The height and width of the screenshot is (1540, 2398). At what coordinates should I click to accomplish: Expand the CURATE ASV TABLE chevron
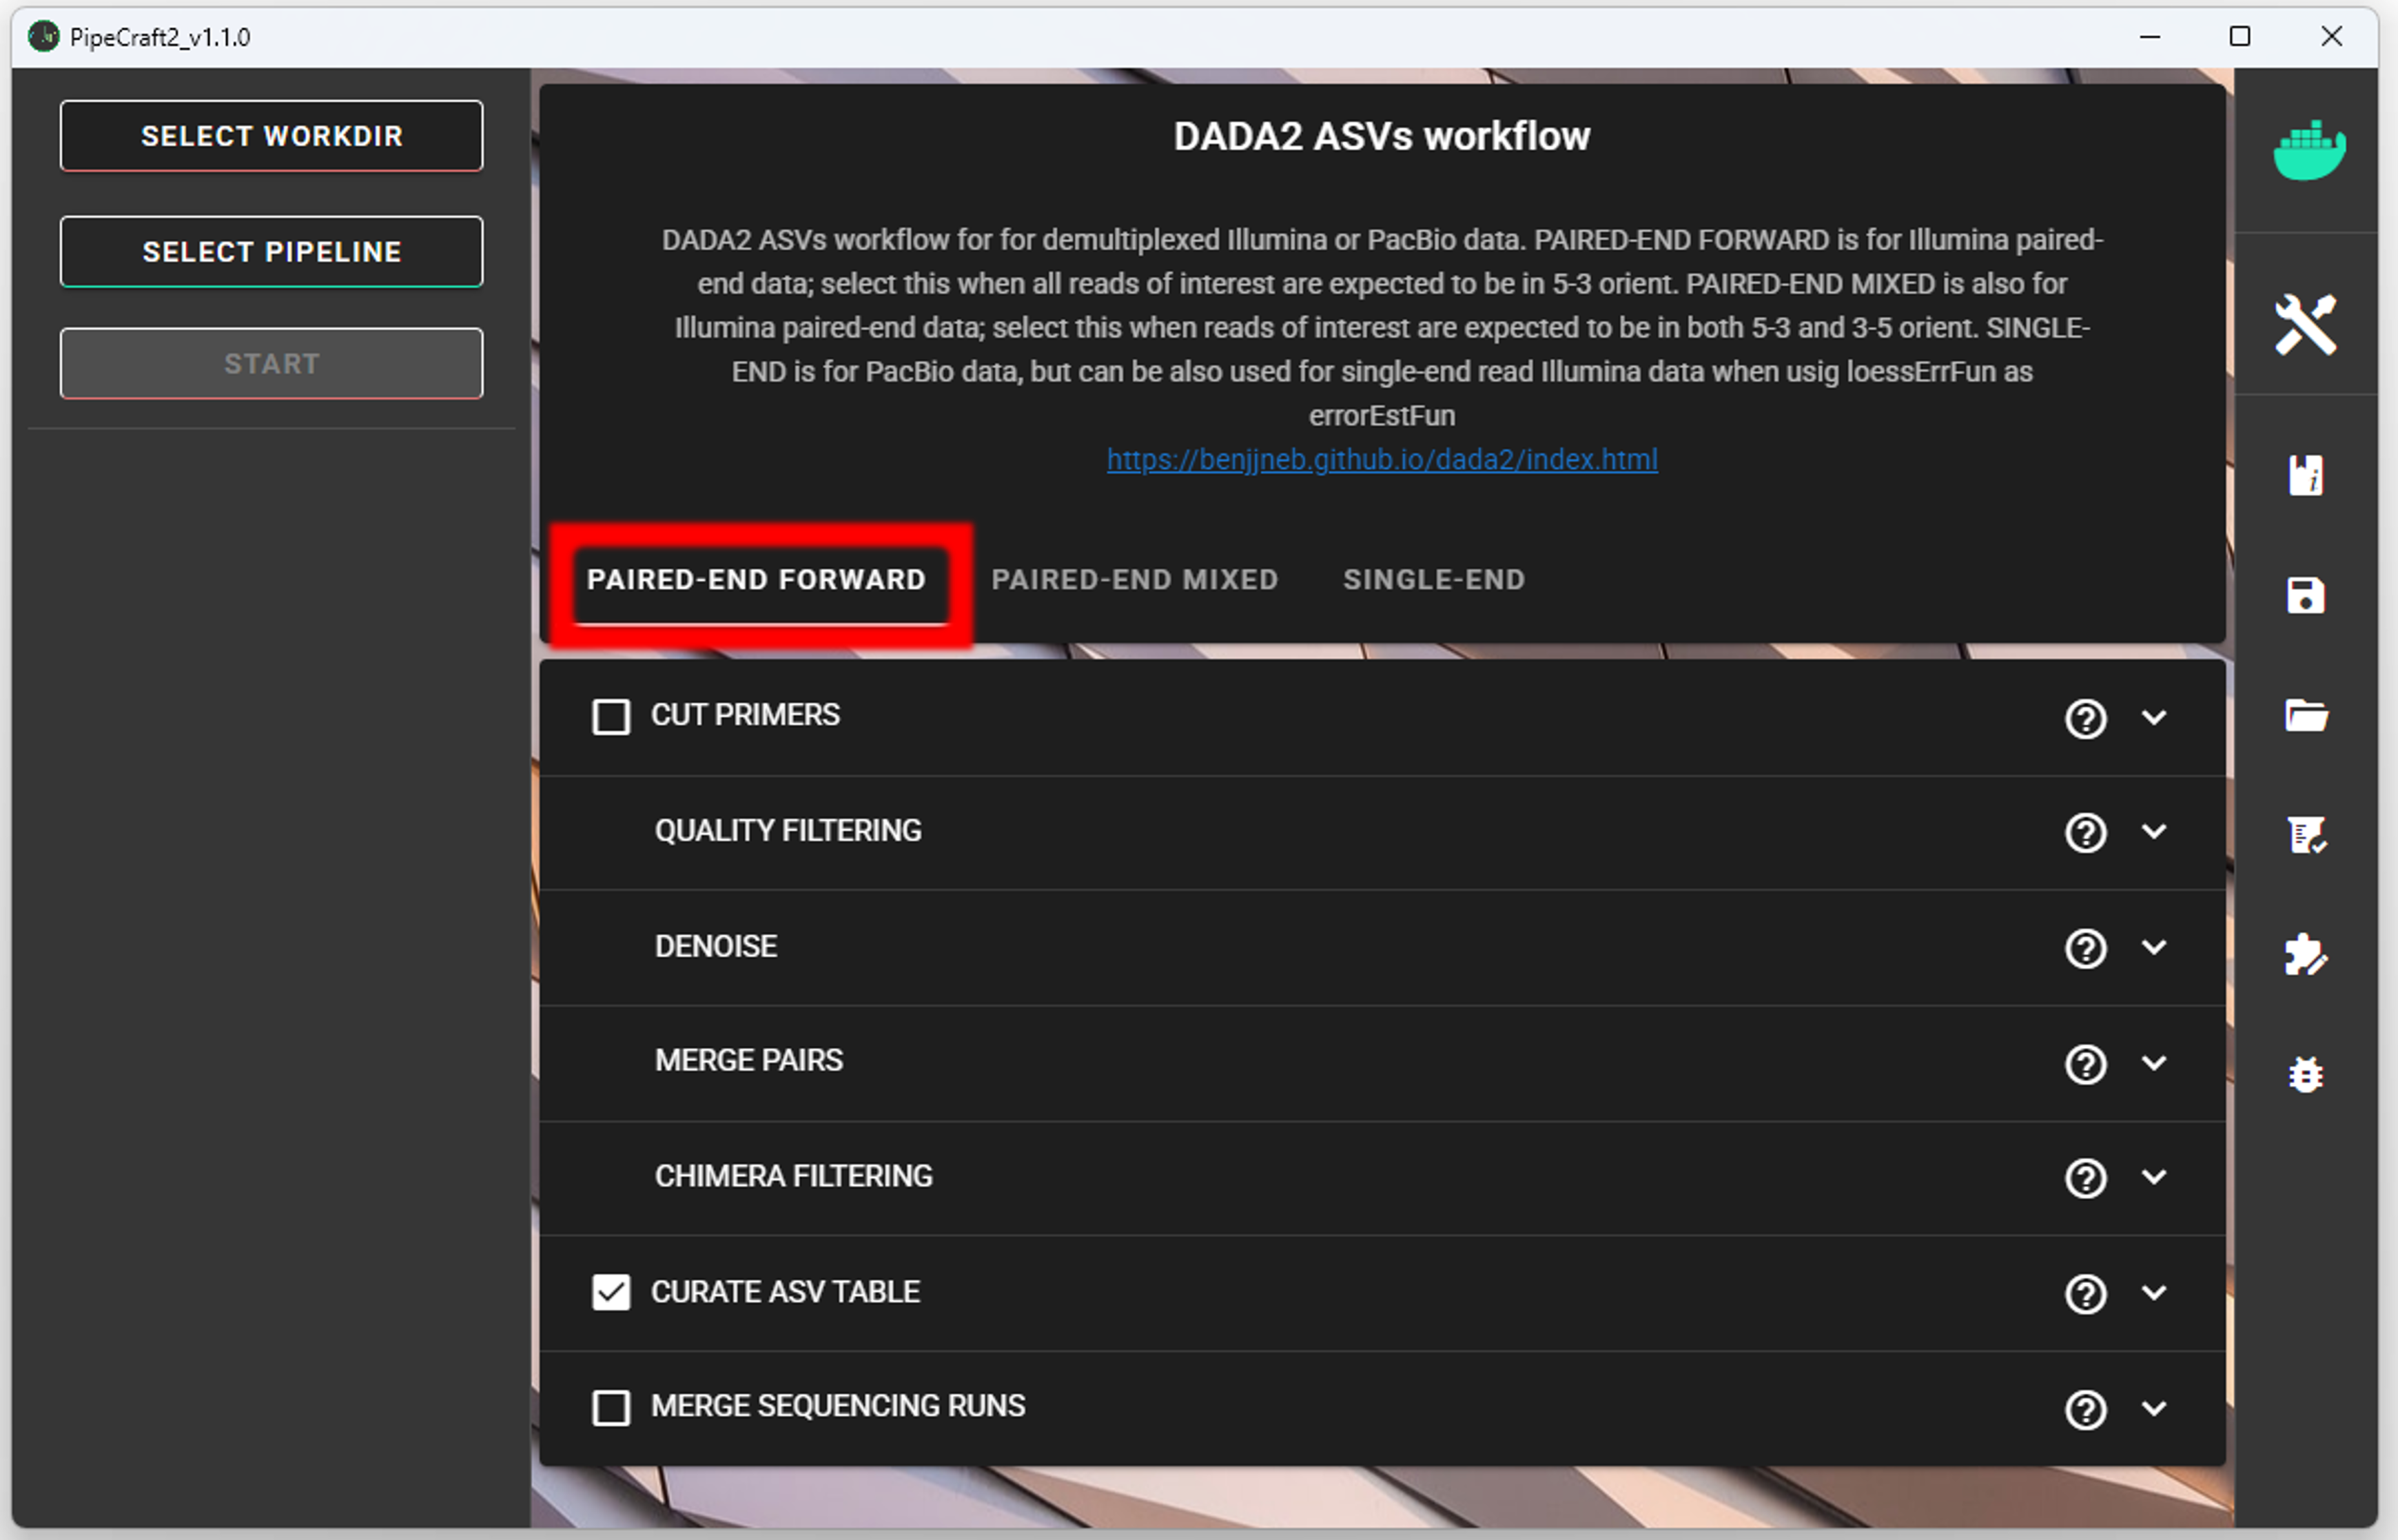click(2154, 1292)
